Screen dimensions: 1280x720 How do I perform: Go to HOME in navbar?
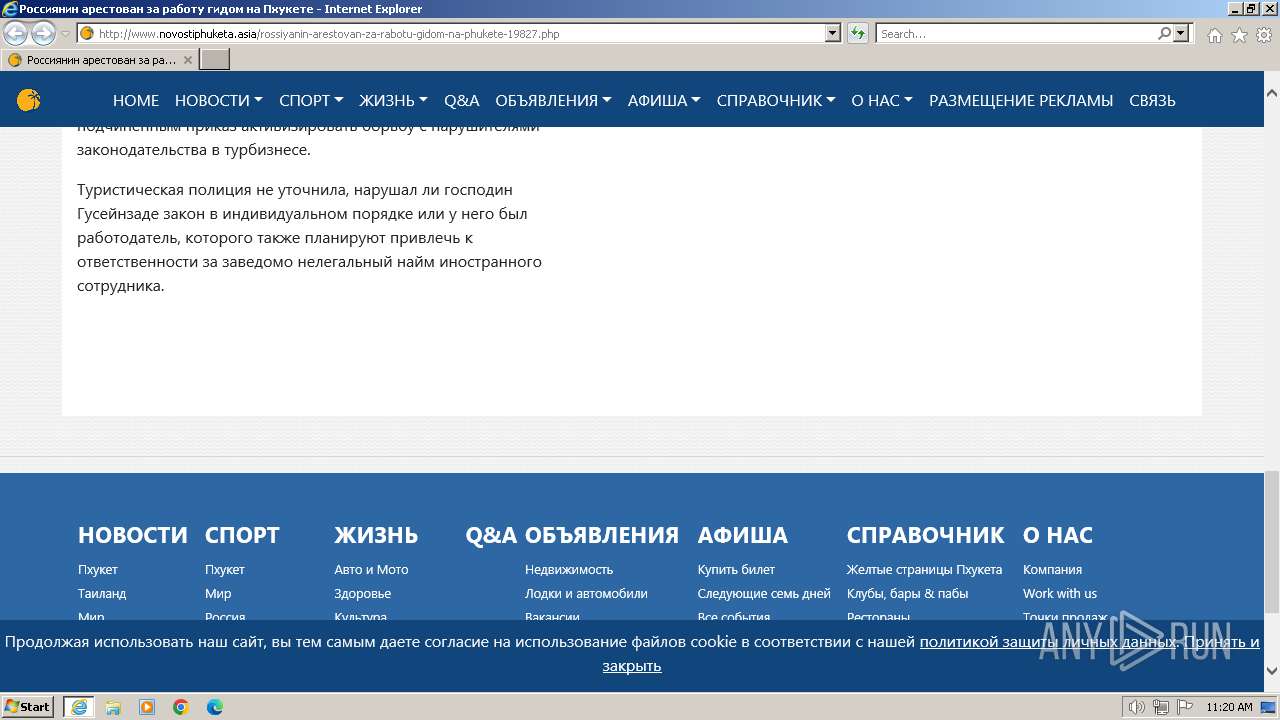136,100
